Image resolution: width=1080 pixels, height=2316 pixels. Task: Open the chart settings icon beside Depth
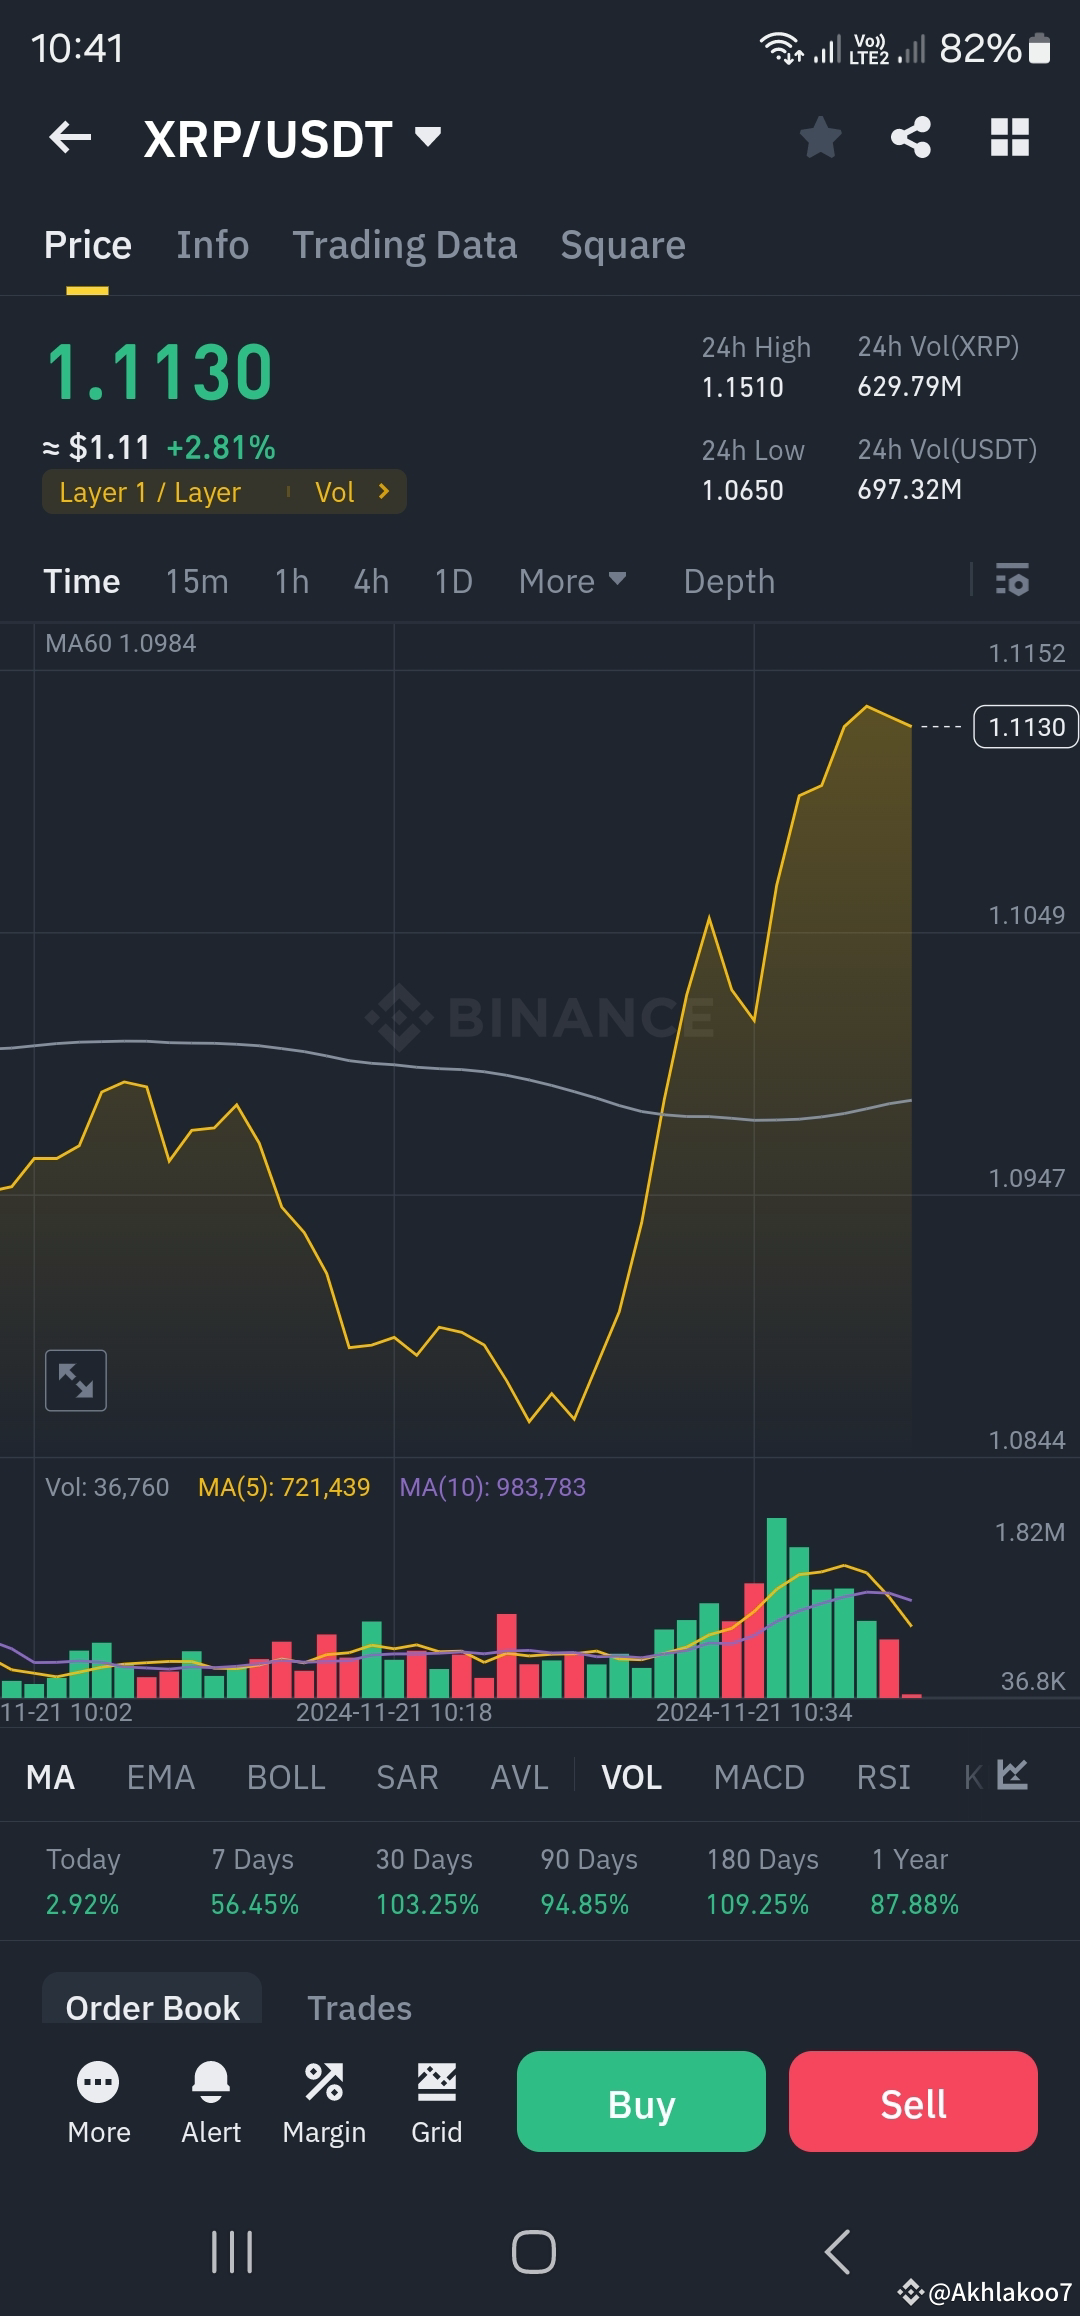(1013, 581)
